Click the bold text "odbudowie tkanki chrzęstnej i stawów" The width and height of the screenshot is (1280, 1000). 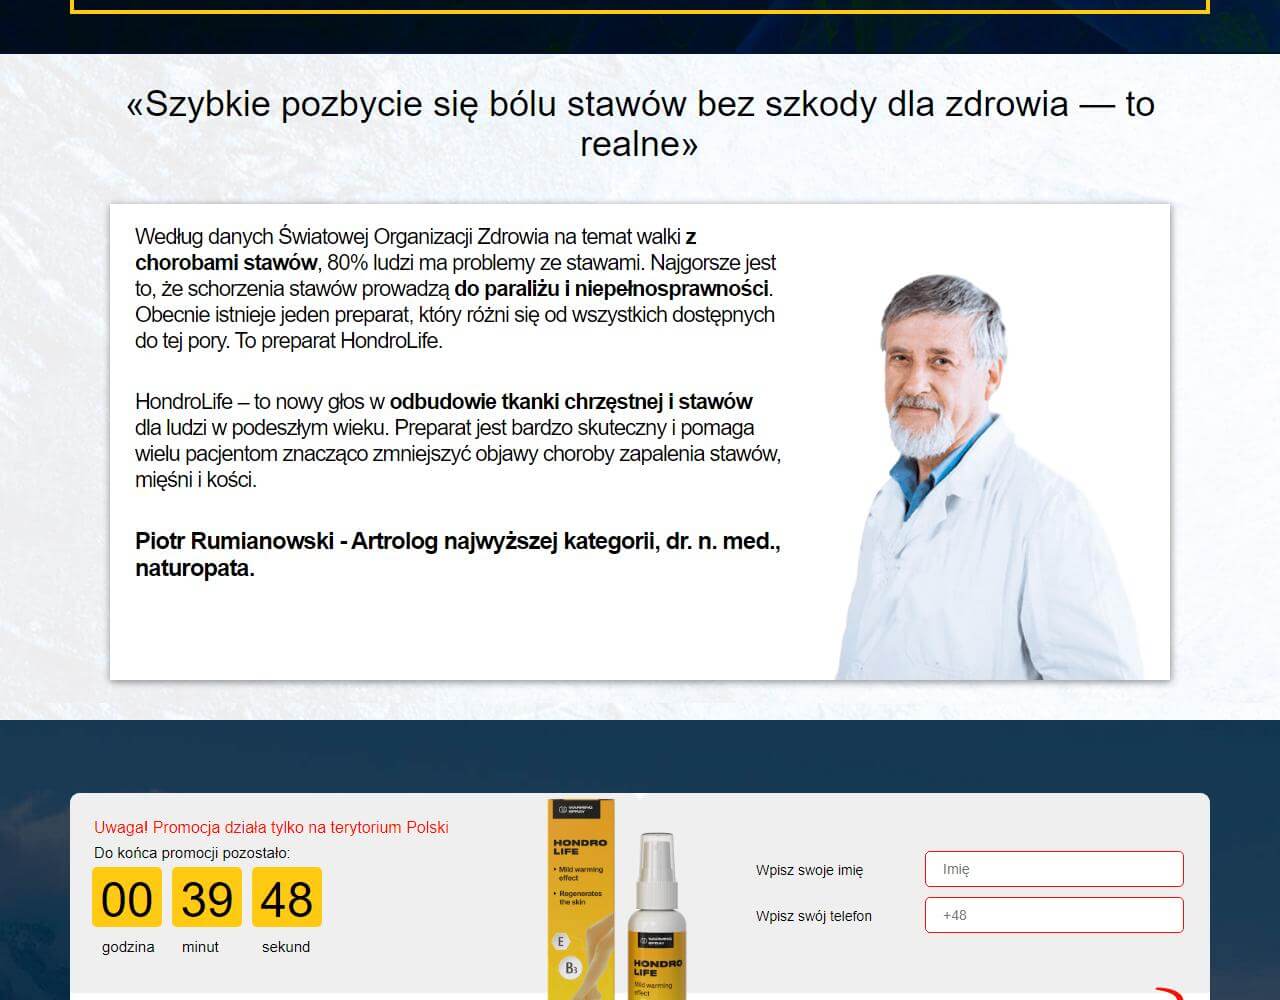point(571,402)
